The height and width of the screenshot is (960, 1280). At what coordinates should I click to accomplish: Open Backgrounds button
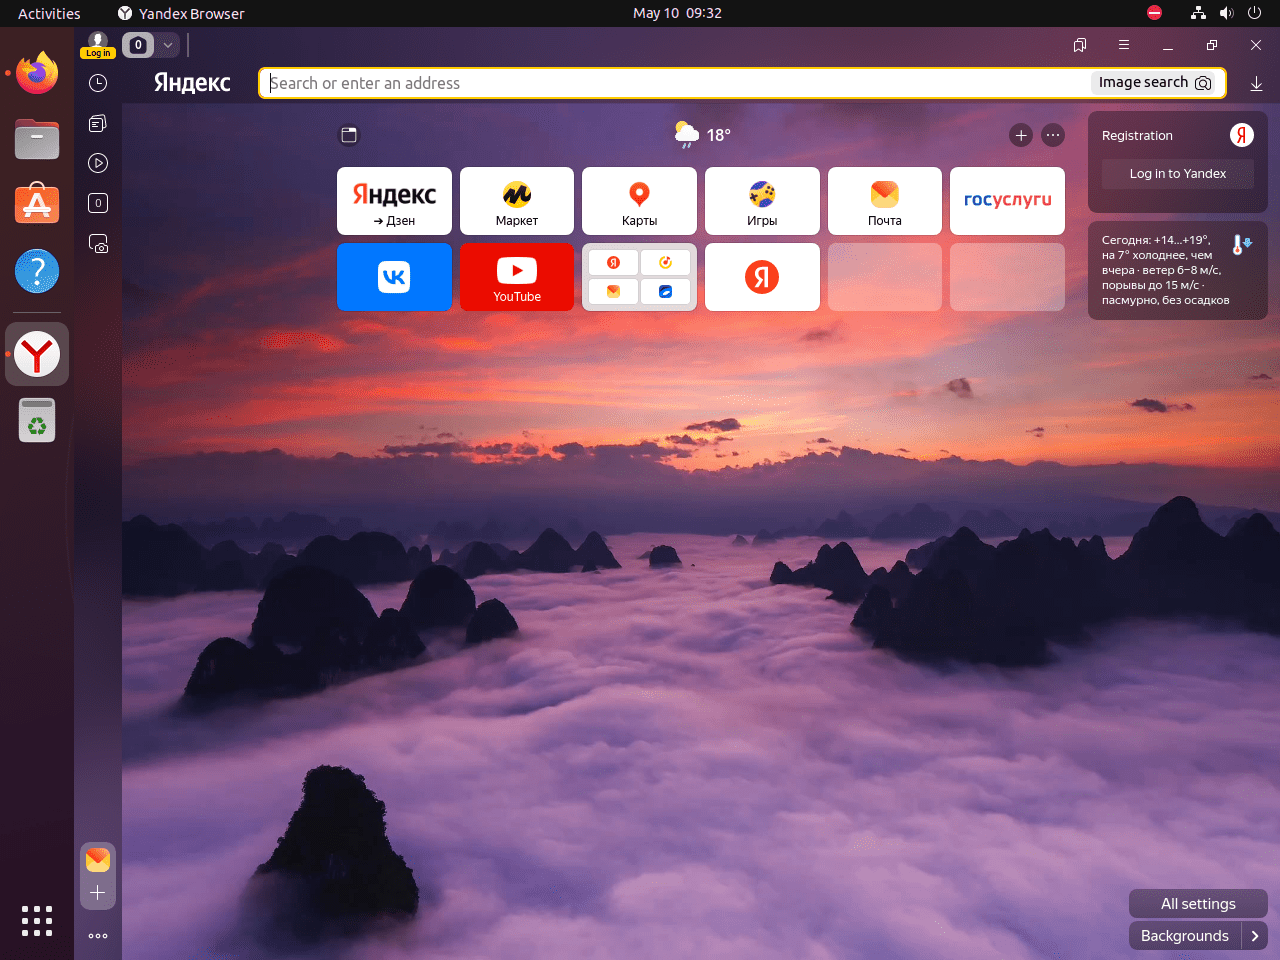pyautogui.click(x=1185, y=936)
